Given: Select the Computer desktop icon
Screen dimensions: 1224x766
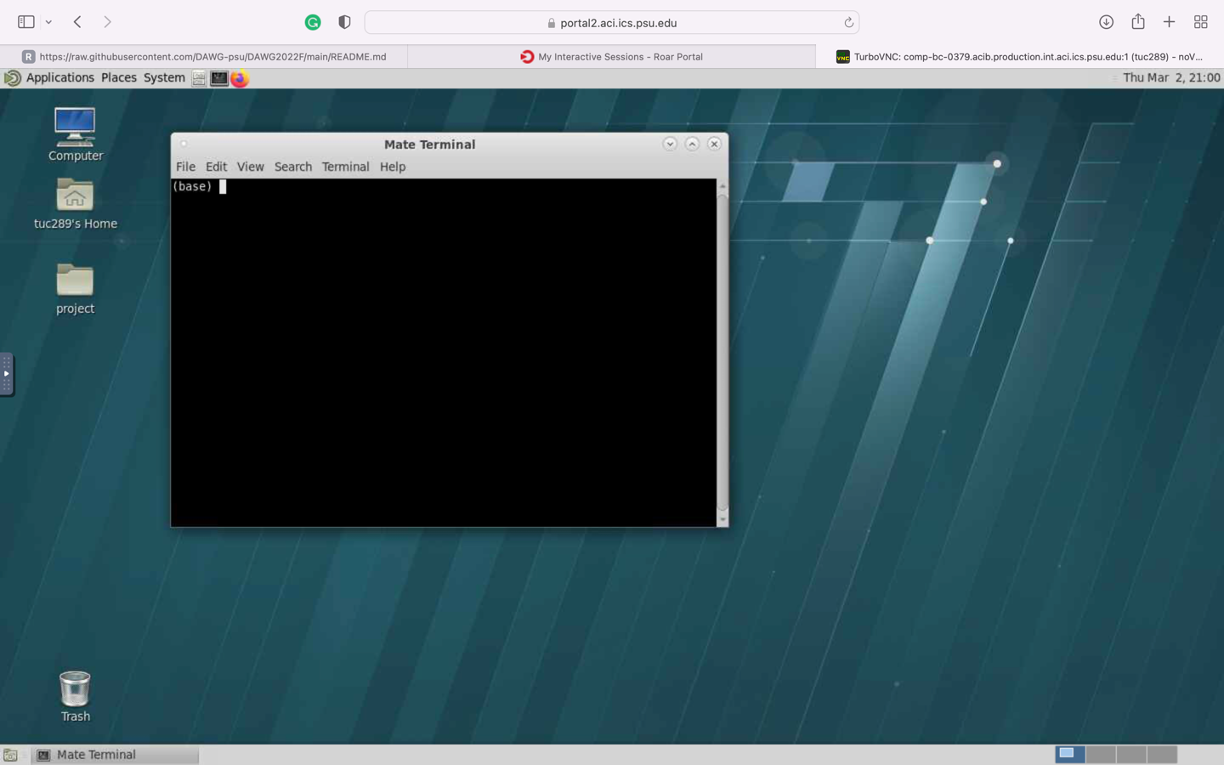Looking at the screenshot, I should point(75,134).
